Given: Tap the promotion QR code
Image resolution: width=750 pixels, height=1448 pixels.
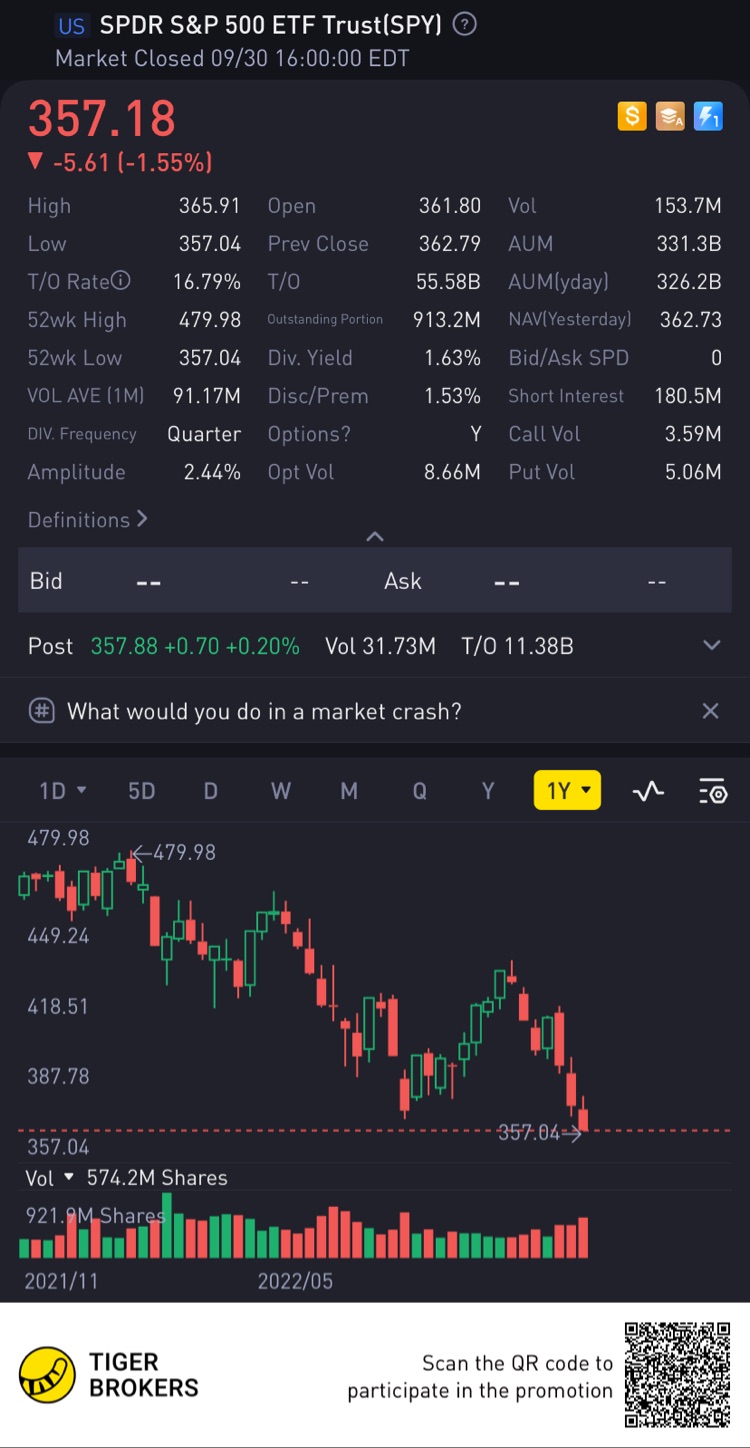Looking at the screenshot, I should point(677,1375).
